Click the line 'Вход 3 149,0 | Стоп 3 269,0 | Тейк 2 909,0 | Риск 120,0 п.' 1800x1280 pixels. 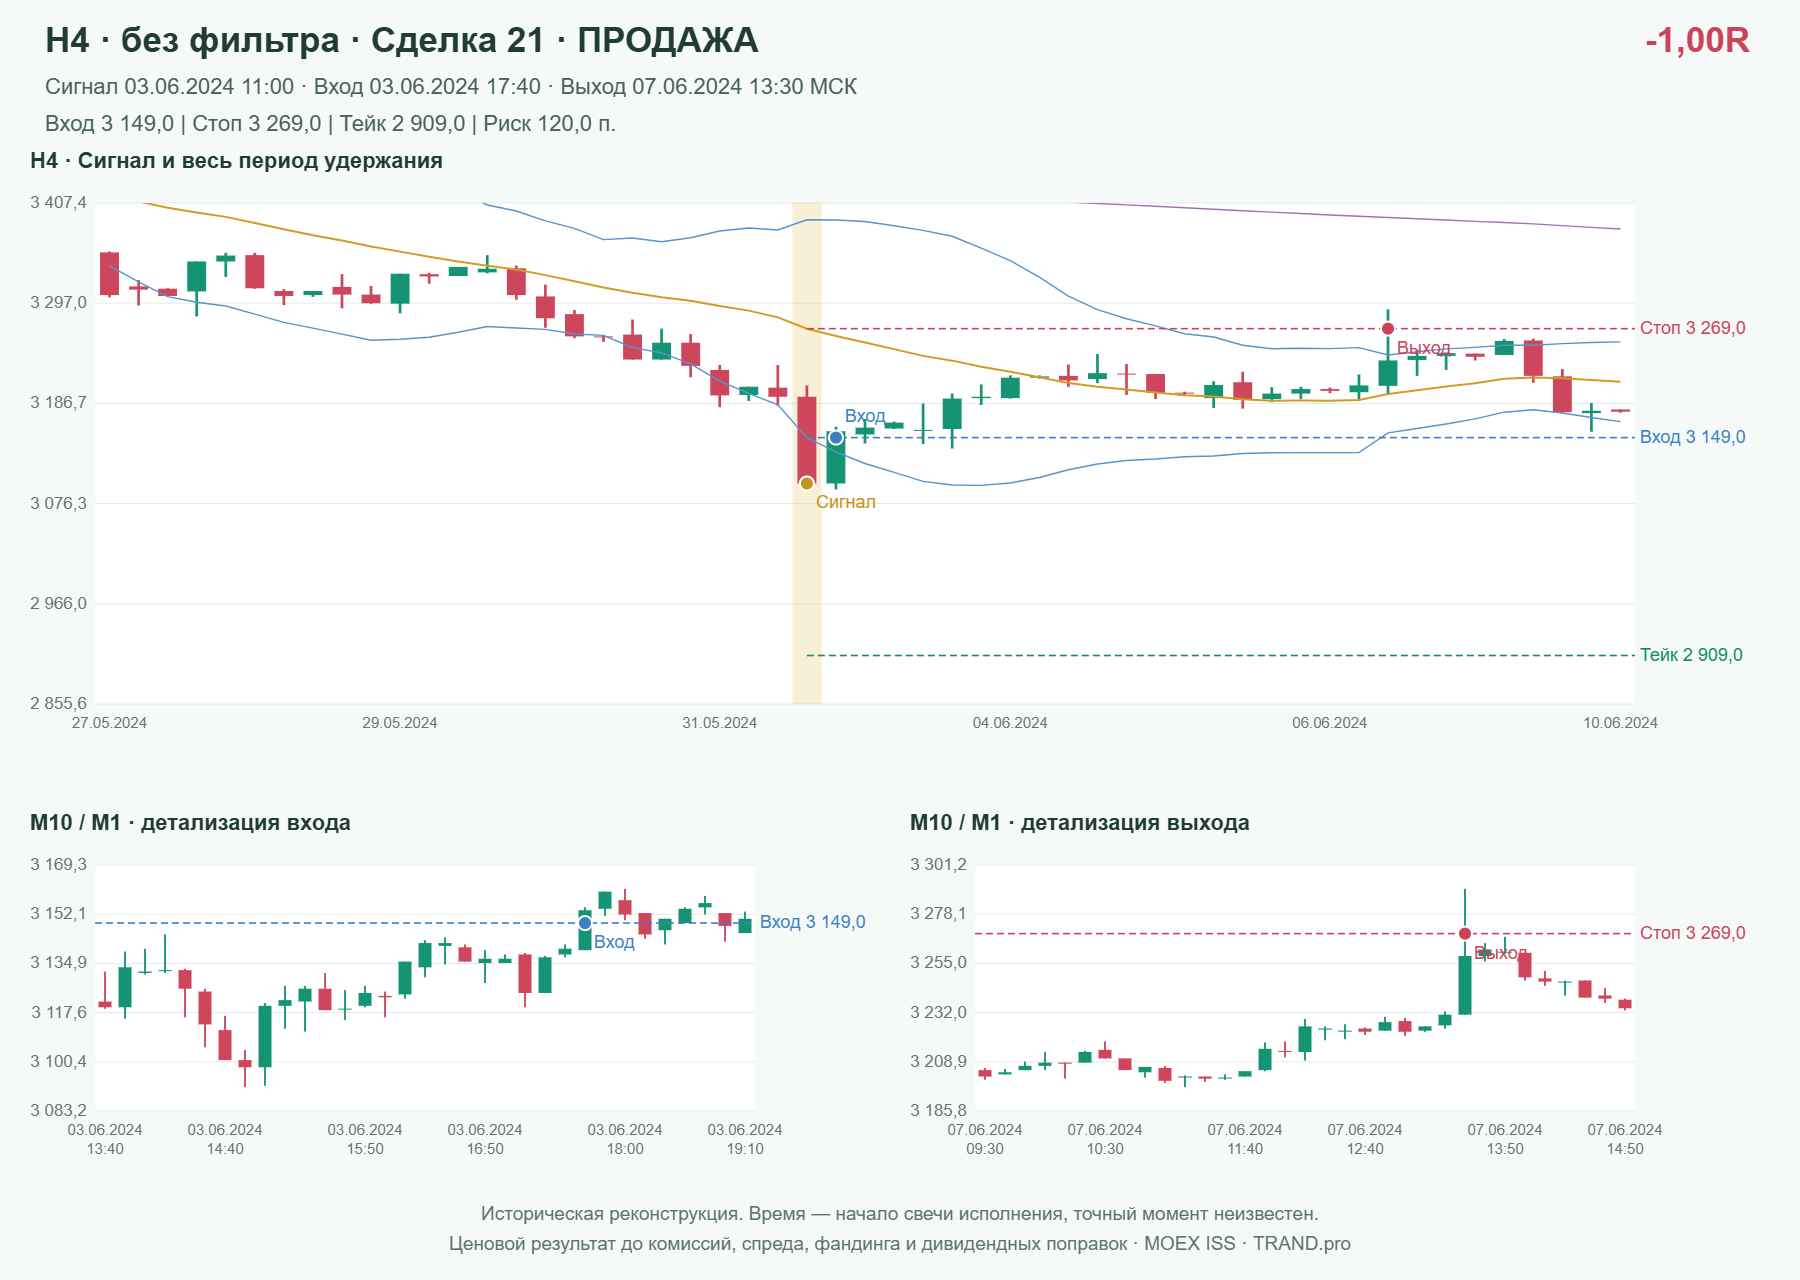point(331,124)
